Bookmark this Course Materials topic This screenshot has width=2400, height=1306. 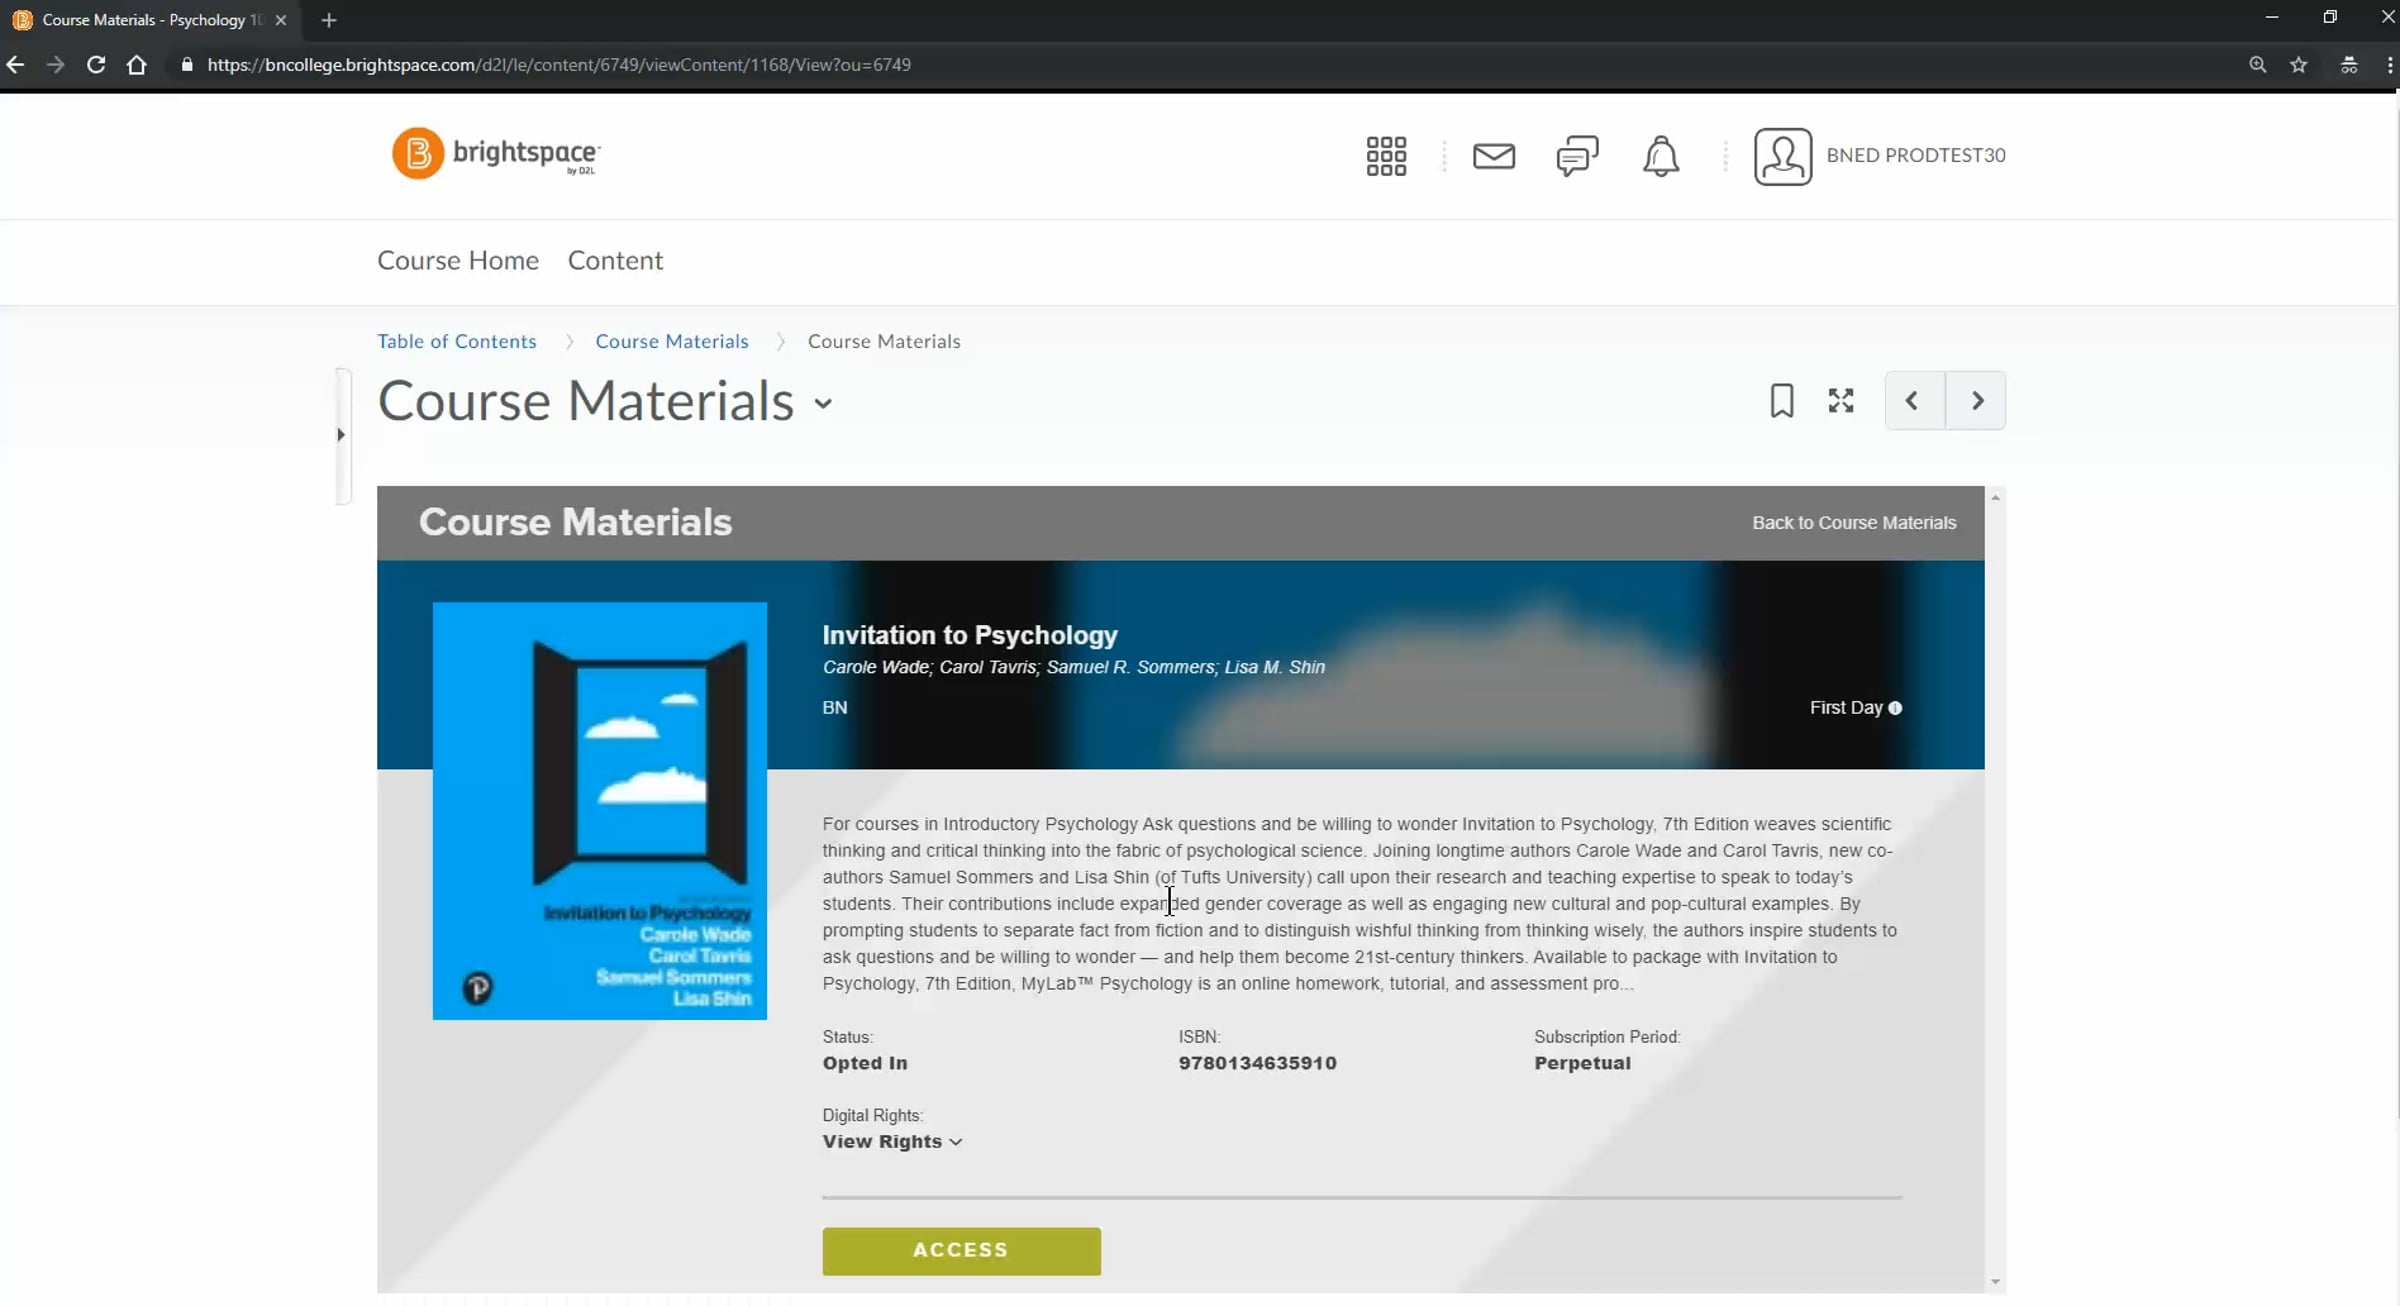tap(1782, 401)
